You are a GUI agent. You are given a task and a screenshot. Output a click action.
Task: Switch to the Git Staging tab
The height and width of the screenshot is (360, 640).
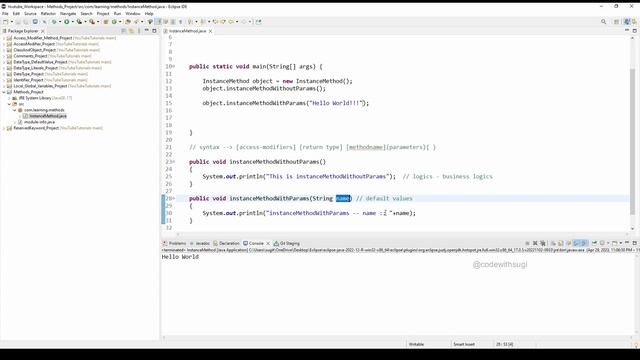287,243
